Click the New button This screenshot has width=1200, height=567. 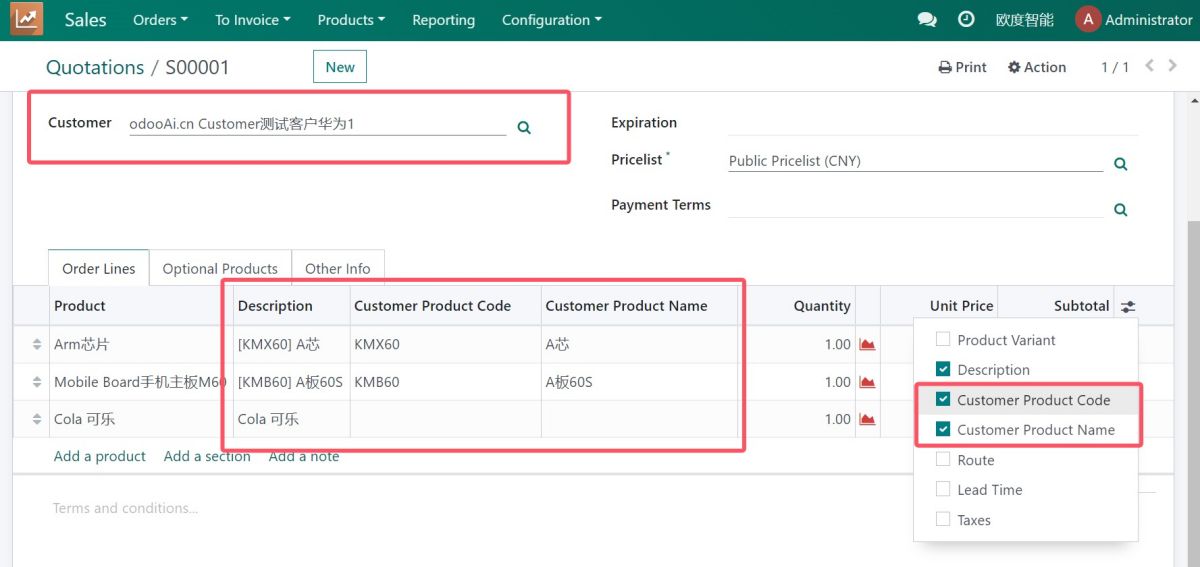pos(340,67)
